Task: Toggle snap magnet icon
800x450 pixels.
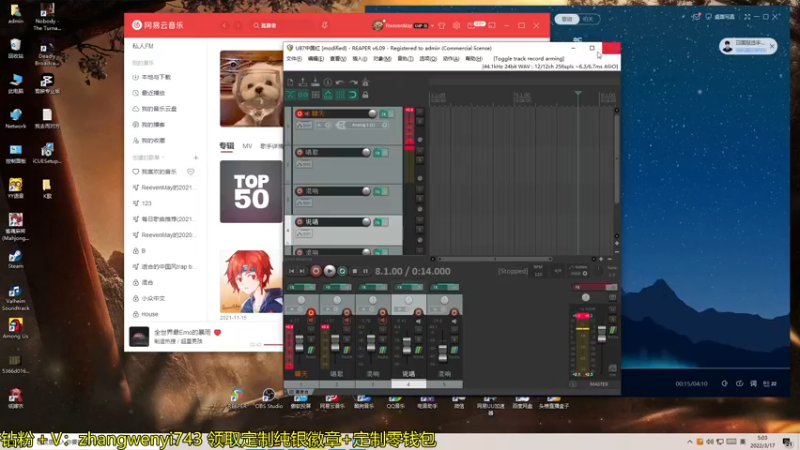Action: (x=353, y=95)
